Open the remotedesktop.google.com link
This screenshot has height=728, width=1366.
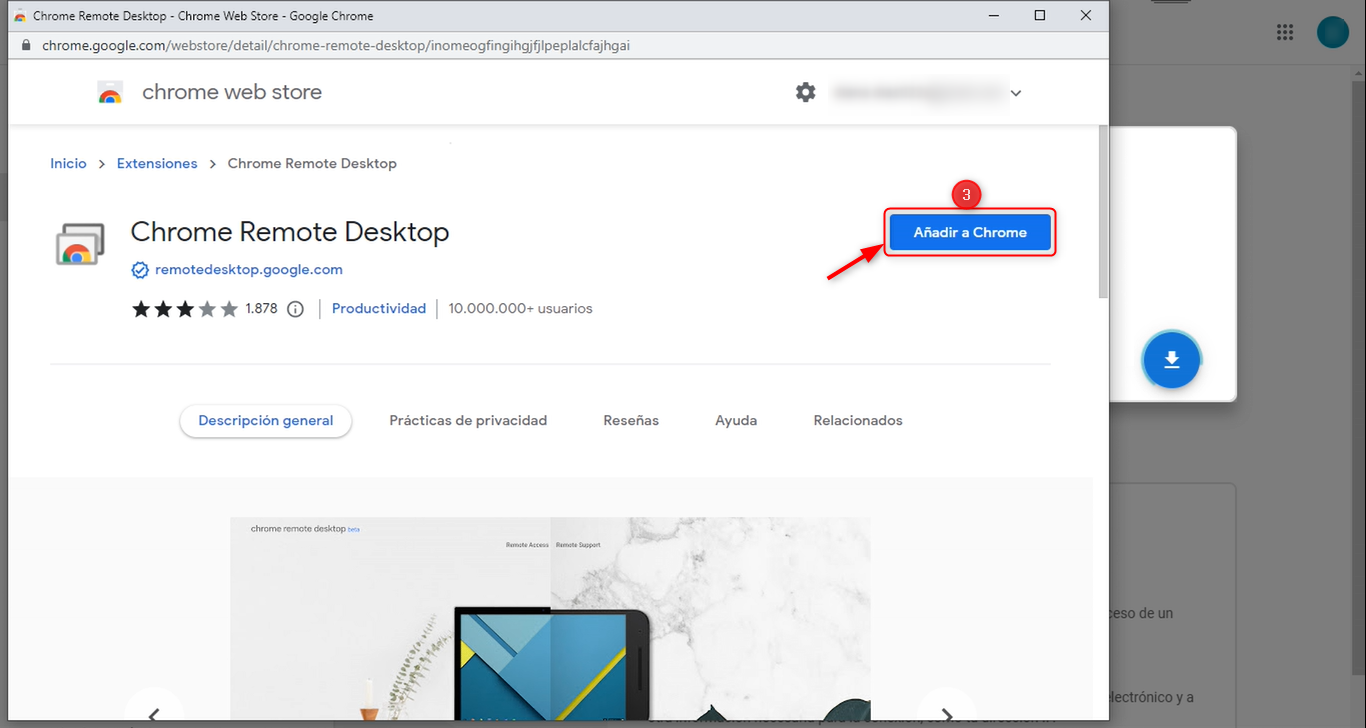click(x=249, y=270)
